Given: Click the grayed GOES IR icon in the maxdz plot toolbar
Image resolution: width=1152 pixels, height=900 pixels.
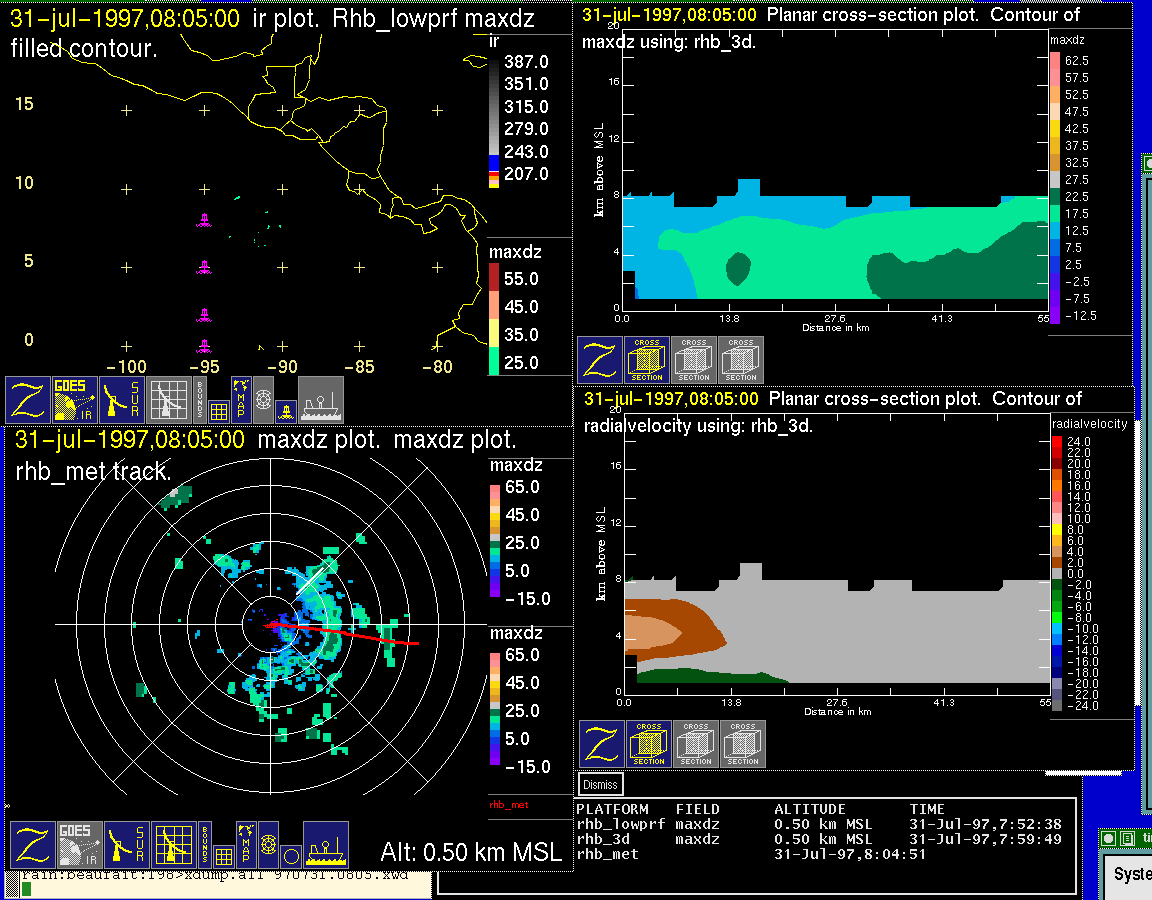Looking at the screenshot, I should 79,845.
